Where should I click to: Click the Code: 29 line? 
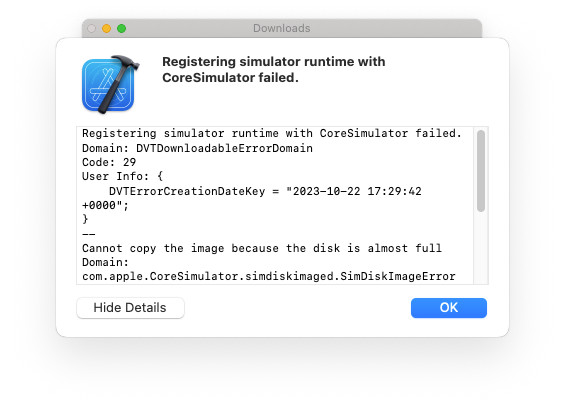coord(109,162)
